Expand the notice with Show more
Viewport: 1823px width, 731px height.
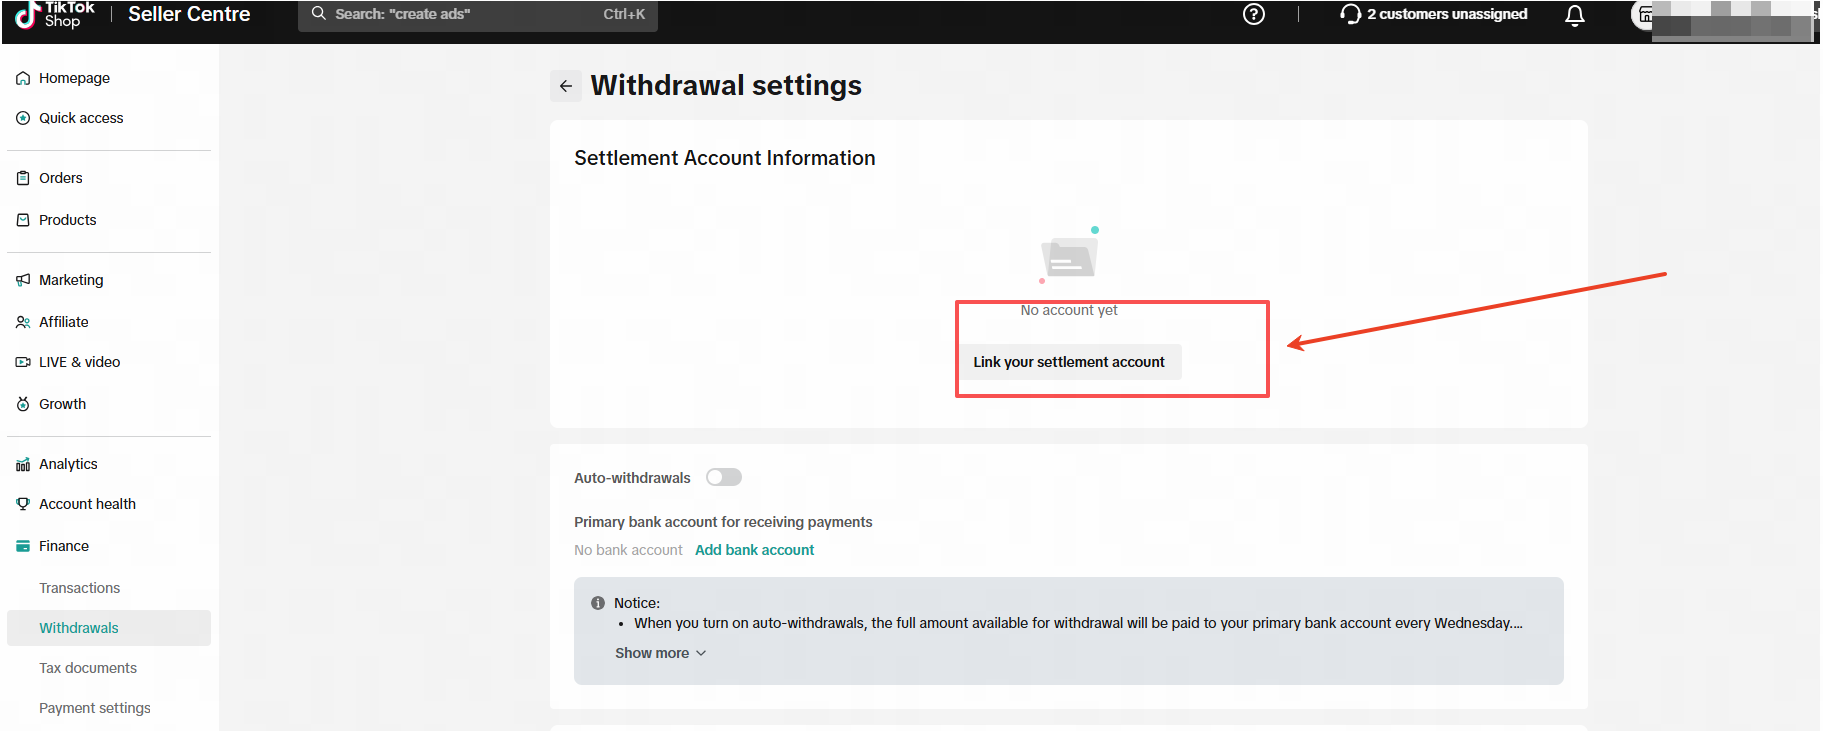[x=661, y=653]
